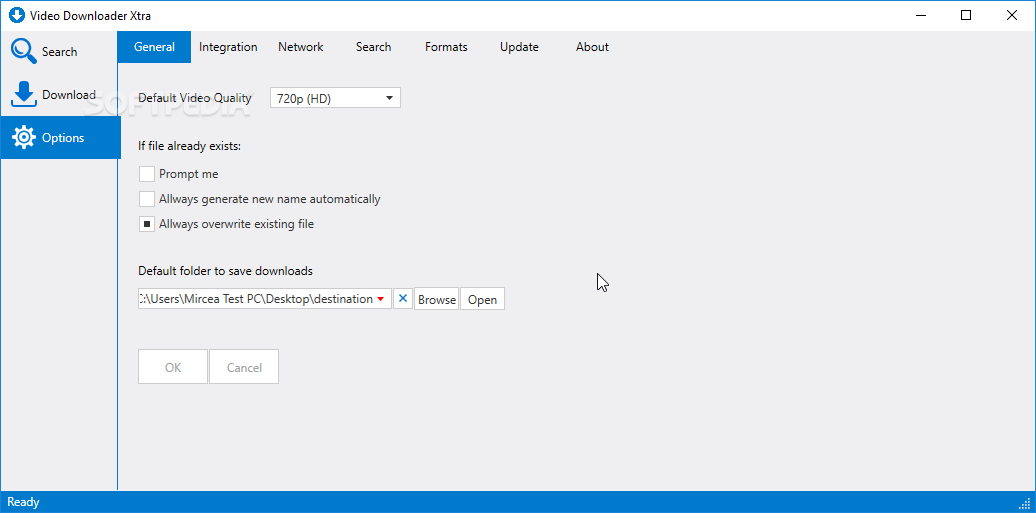Open the Search section magnifier icon
1036x513 pixels.
[24, 52]
